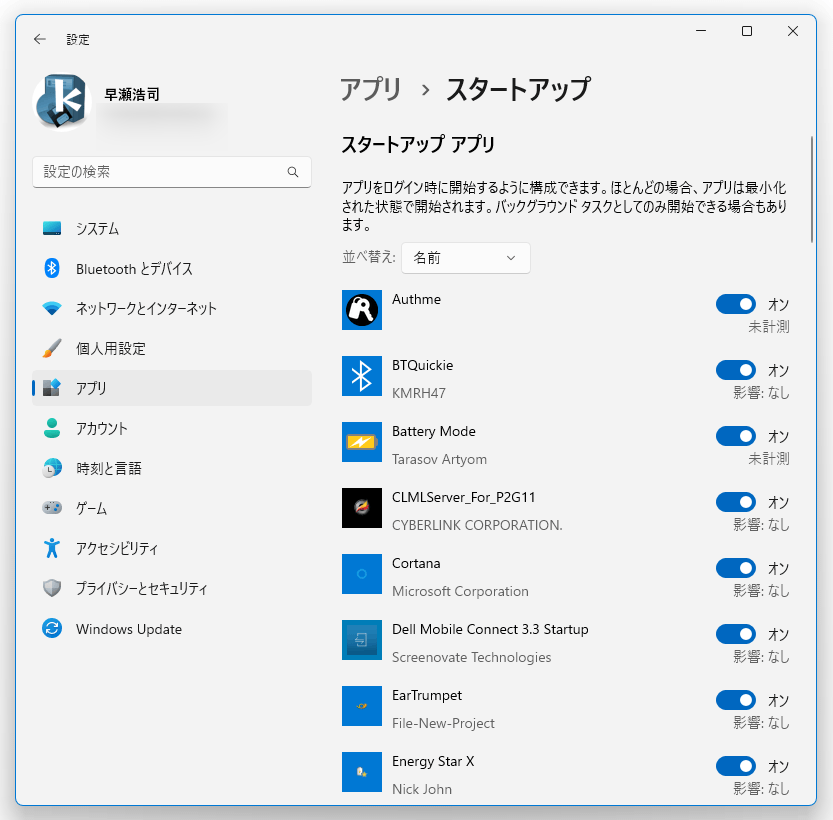The width and height of the screenshot is (833, 820).
Task: Click the Cortana app icon
Action: [x=362, y=574]
